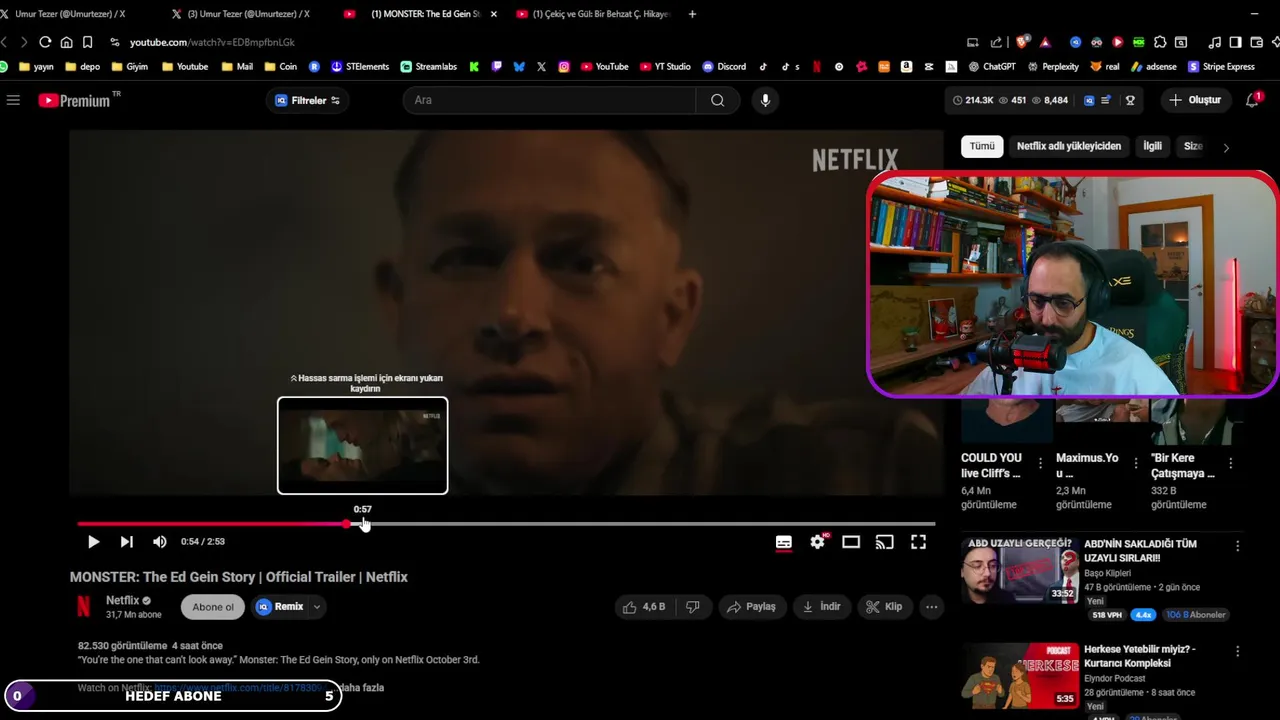Share the video via Paylaş

pos(751,607)
